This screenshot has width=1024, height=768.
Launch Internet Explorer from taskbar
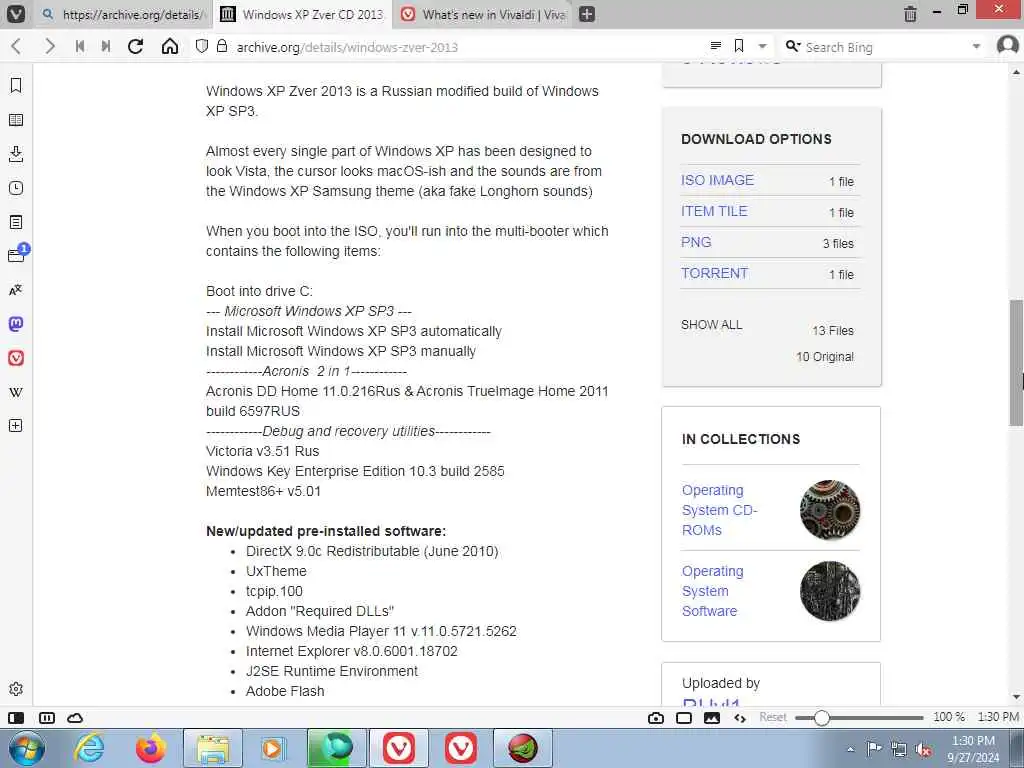click(x=89, y=748)
